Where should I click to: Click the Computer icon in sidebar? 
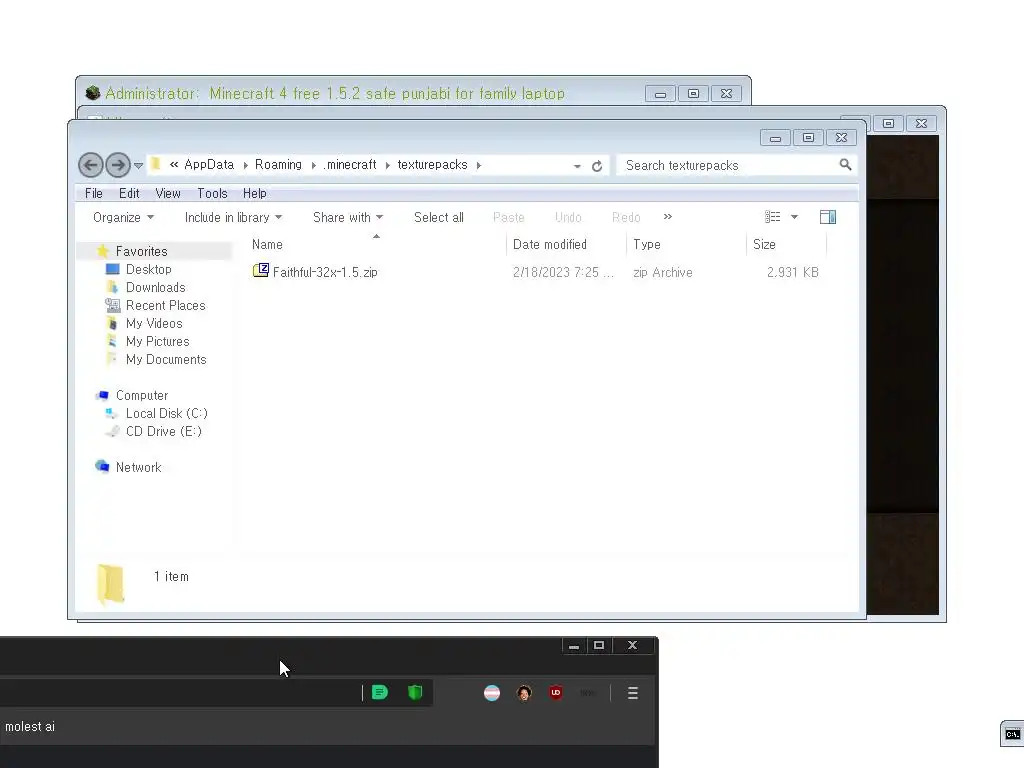point(103,395)
